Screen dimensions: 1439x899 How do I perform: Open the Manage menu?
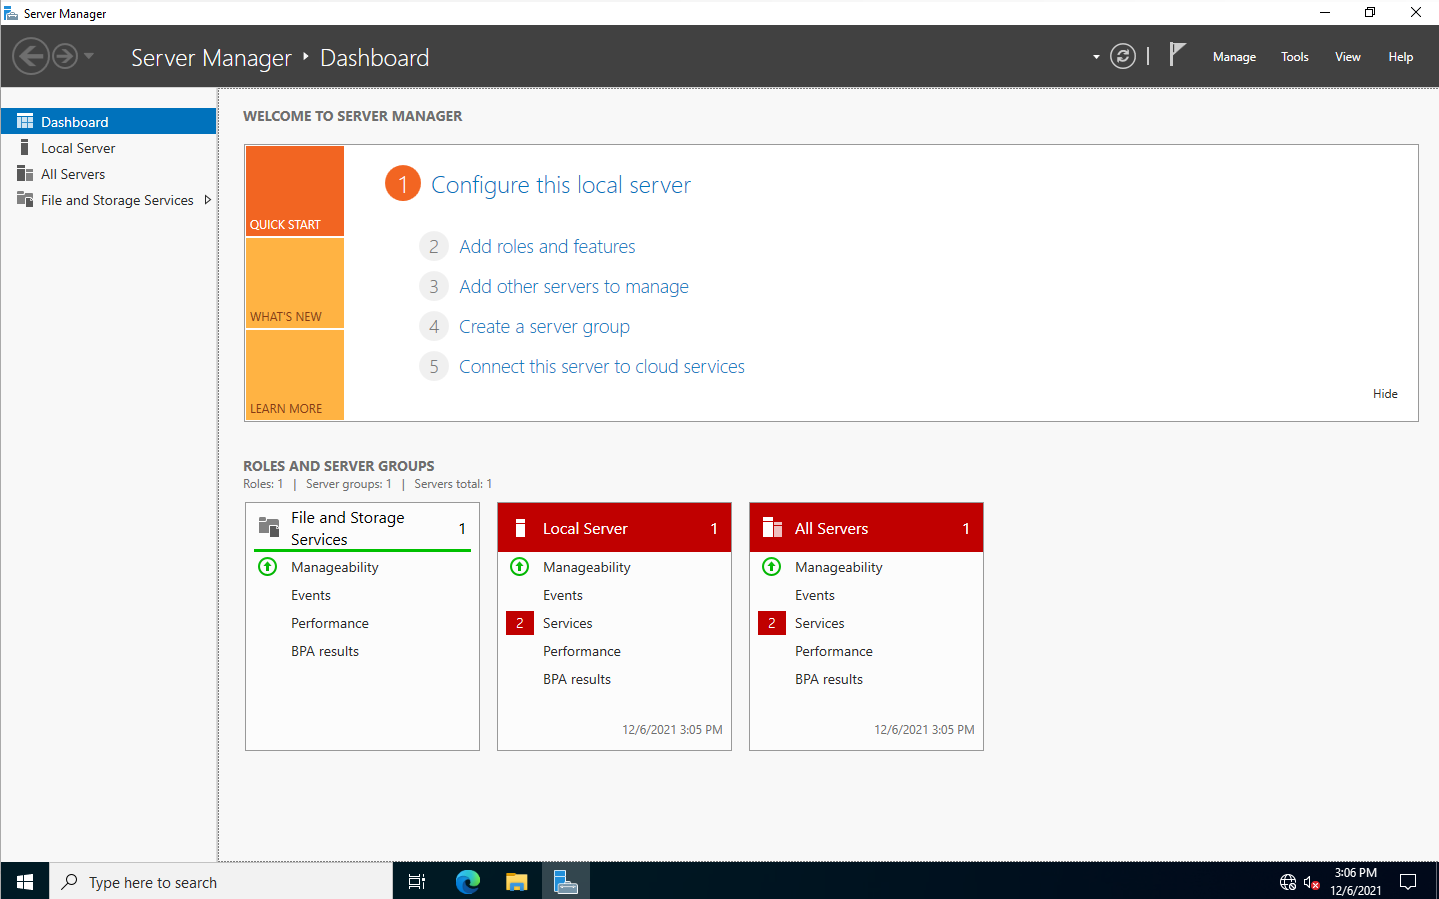point(1234,57)
